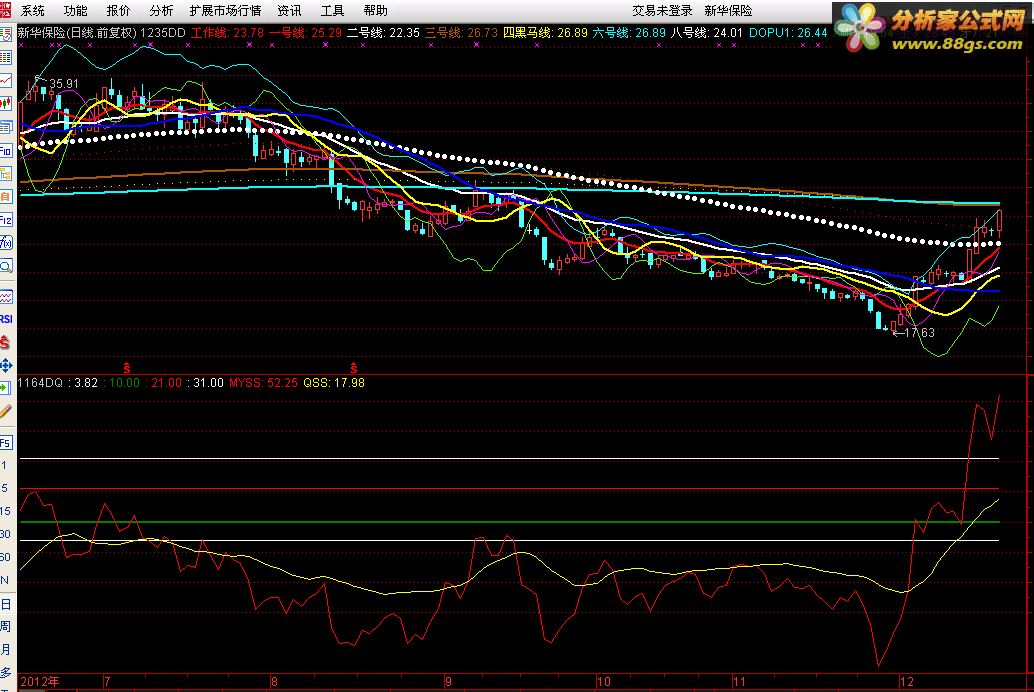Open the 扩展市场行情 menu
This screenshot has height=692, width=1034.
(226, 11)
